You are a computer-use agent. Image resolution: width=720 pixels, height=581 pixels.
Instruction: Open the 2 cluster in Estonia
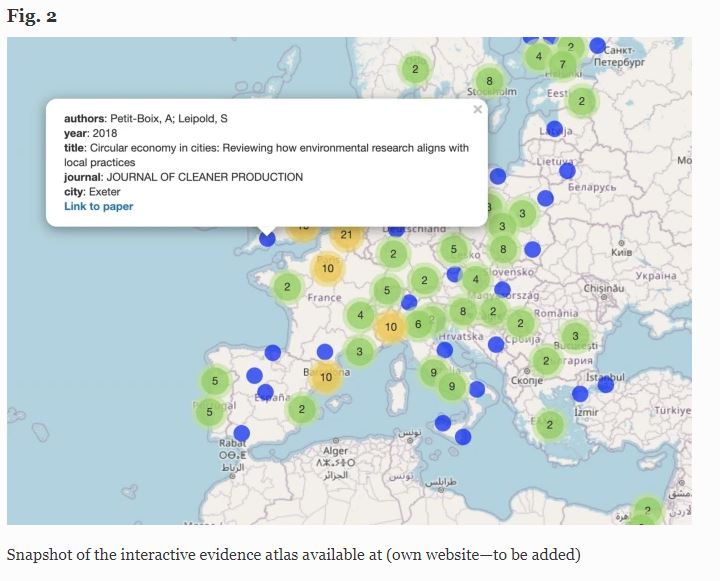tap(582, 101)
